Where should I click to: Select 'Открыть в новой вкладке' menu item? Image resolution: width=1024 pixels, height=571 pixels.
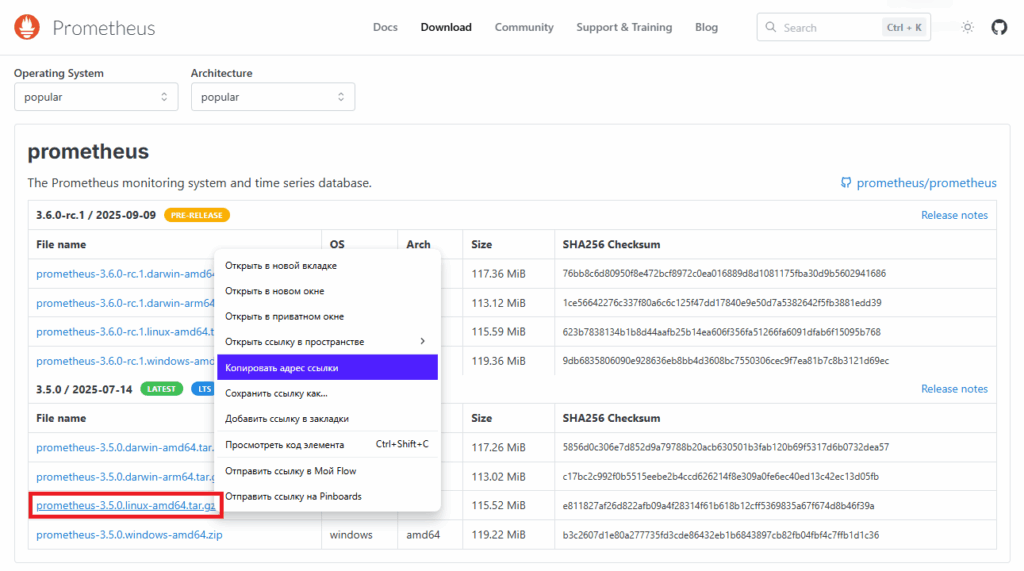coord(327,265)
